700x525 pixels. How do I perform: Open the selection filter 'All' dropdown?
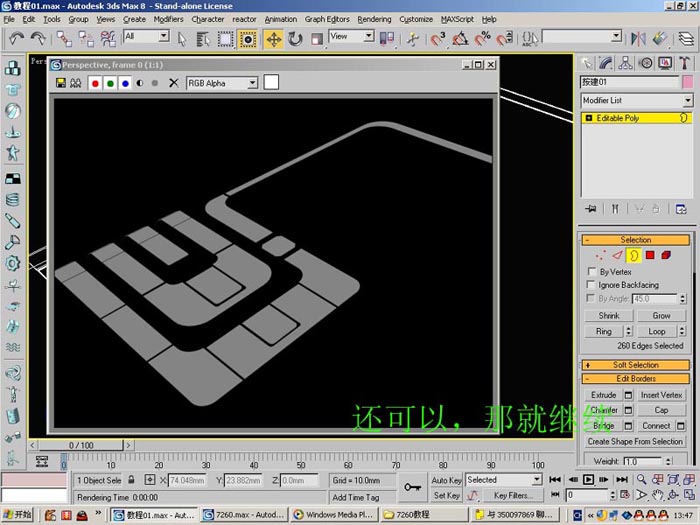164,36
